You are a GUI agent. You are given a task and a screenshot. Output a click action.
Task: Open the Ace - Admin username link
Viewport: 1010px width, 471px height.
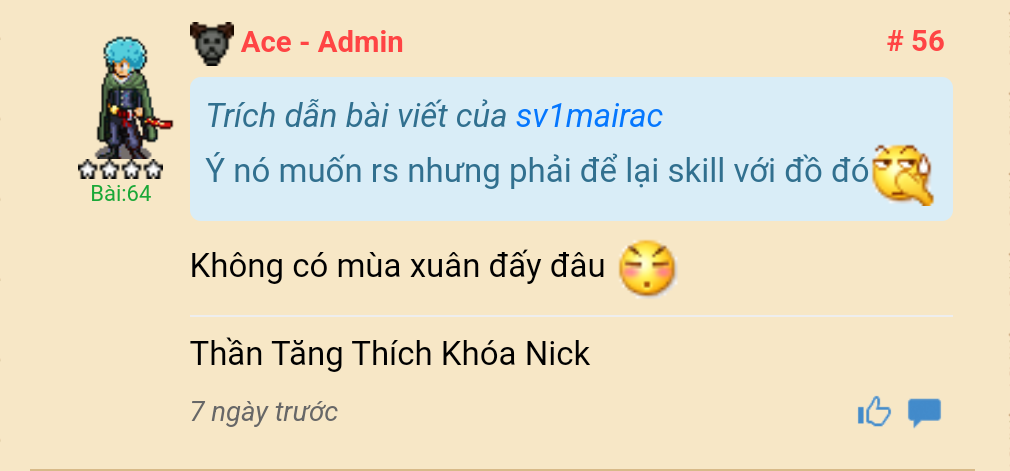point(322,43)
